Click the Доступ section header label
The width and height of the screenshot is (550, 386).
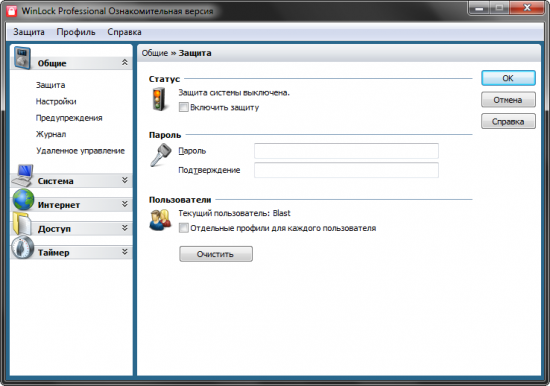coord(54,229)
